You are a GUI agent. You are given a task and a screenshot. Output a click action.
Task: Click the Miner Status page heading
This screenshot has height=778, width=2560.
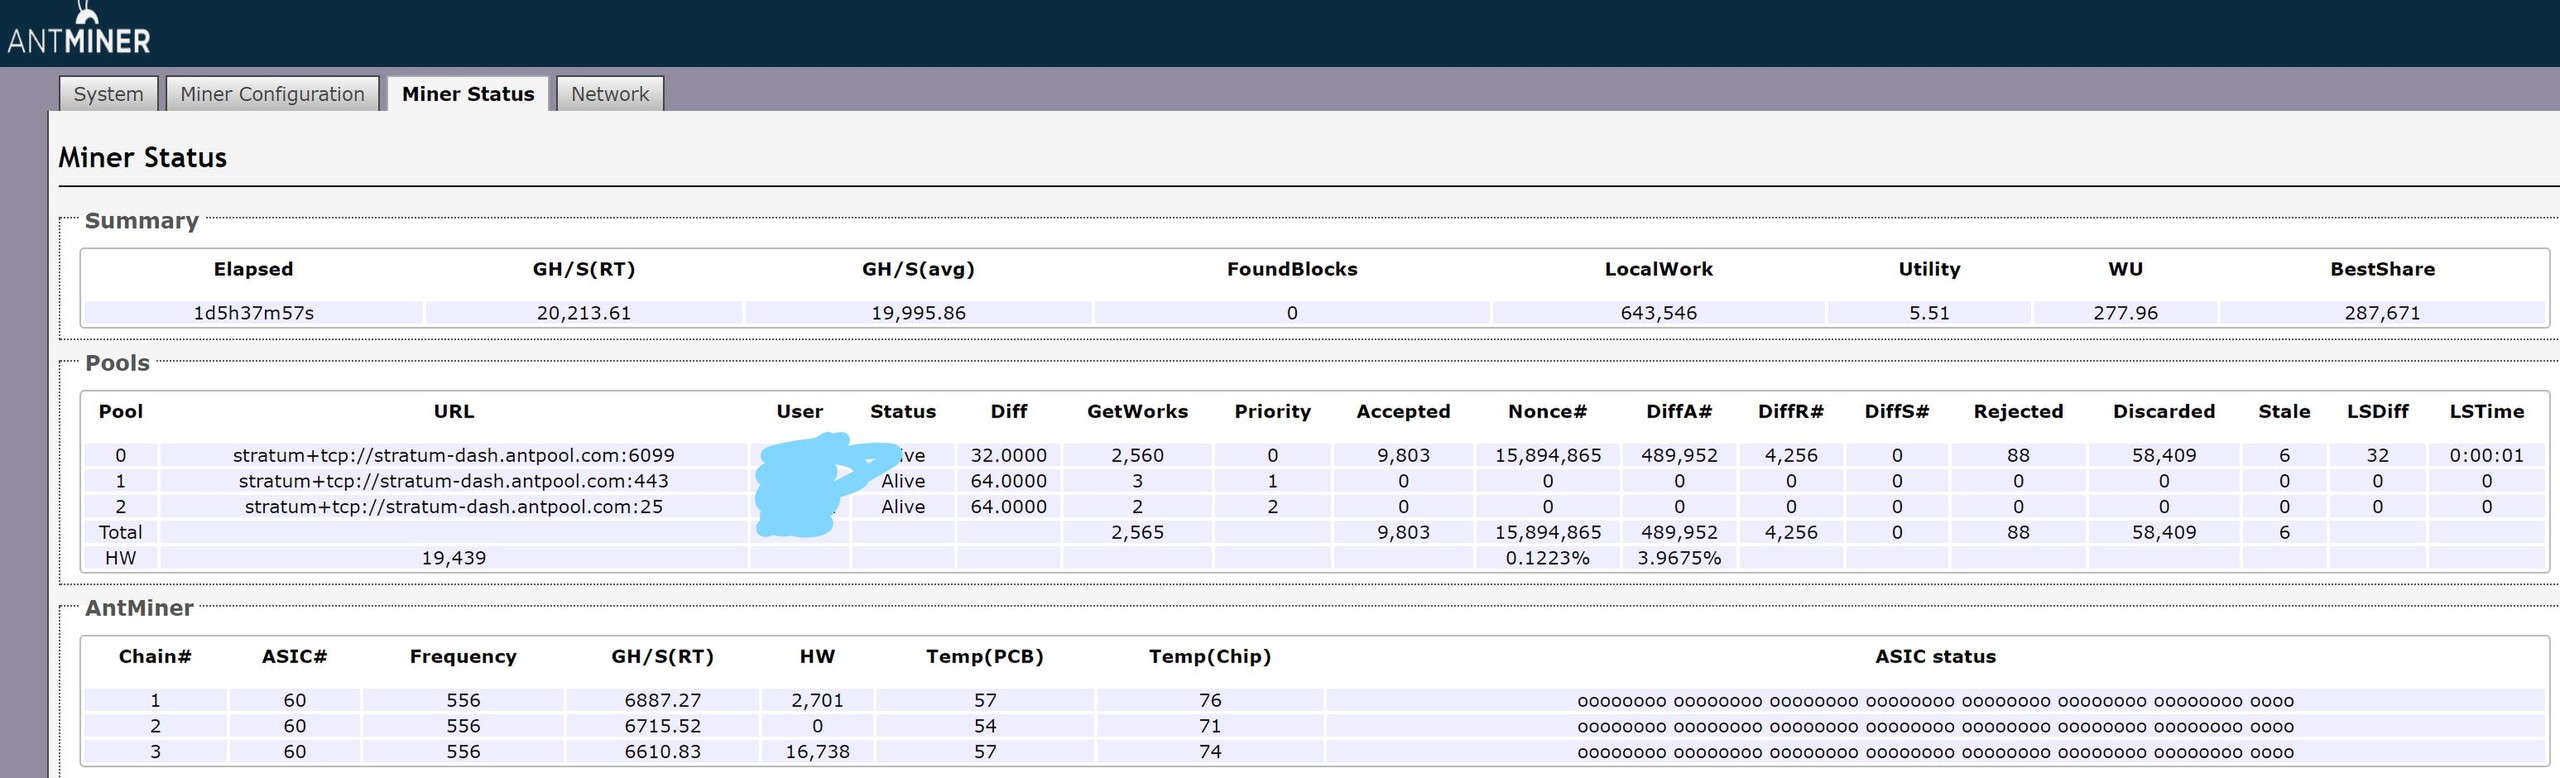142,158
